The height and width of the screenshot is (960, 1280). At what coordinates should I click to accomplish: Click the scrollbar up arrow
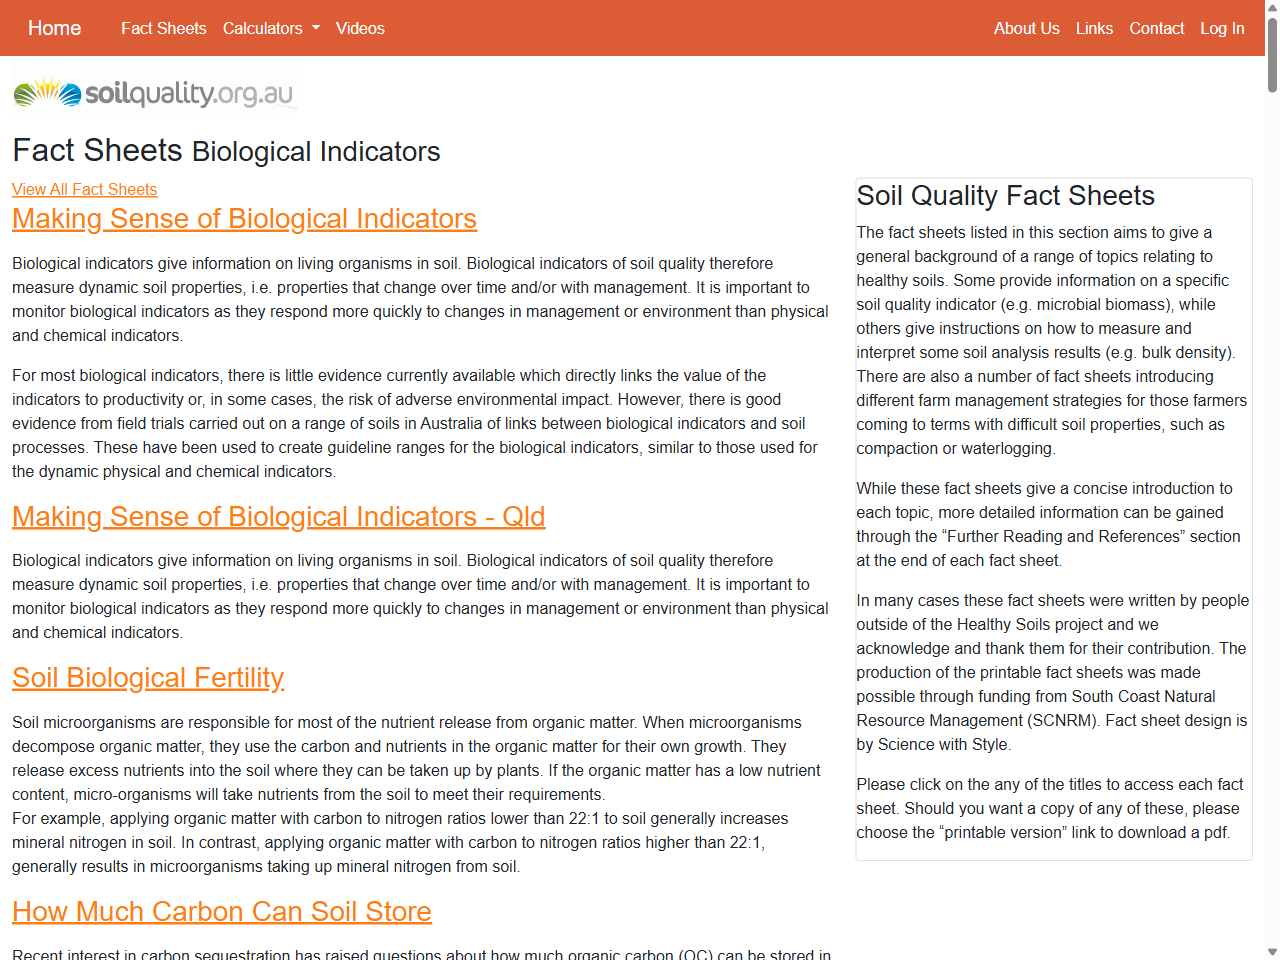(x=1271, y=8)
